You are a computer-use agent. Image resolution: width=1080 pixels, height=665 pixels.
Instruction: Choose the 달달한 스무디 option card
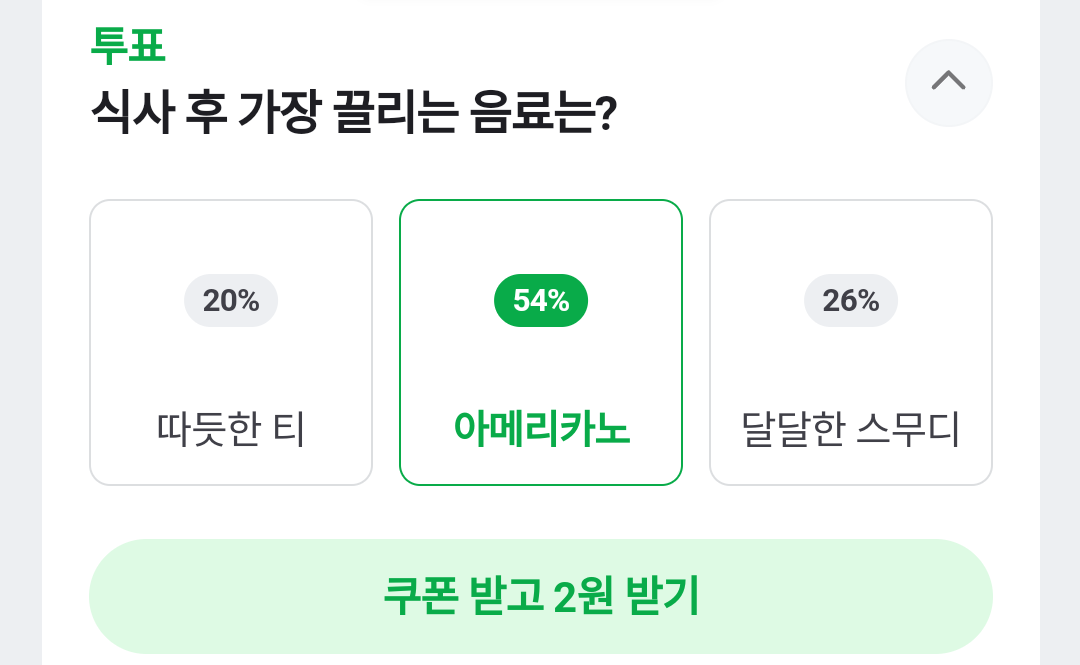pyautogui.click(x=851, y=342)
